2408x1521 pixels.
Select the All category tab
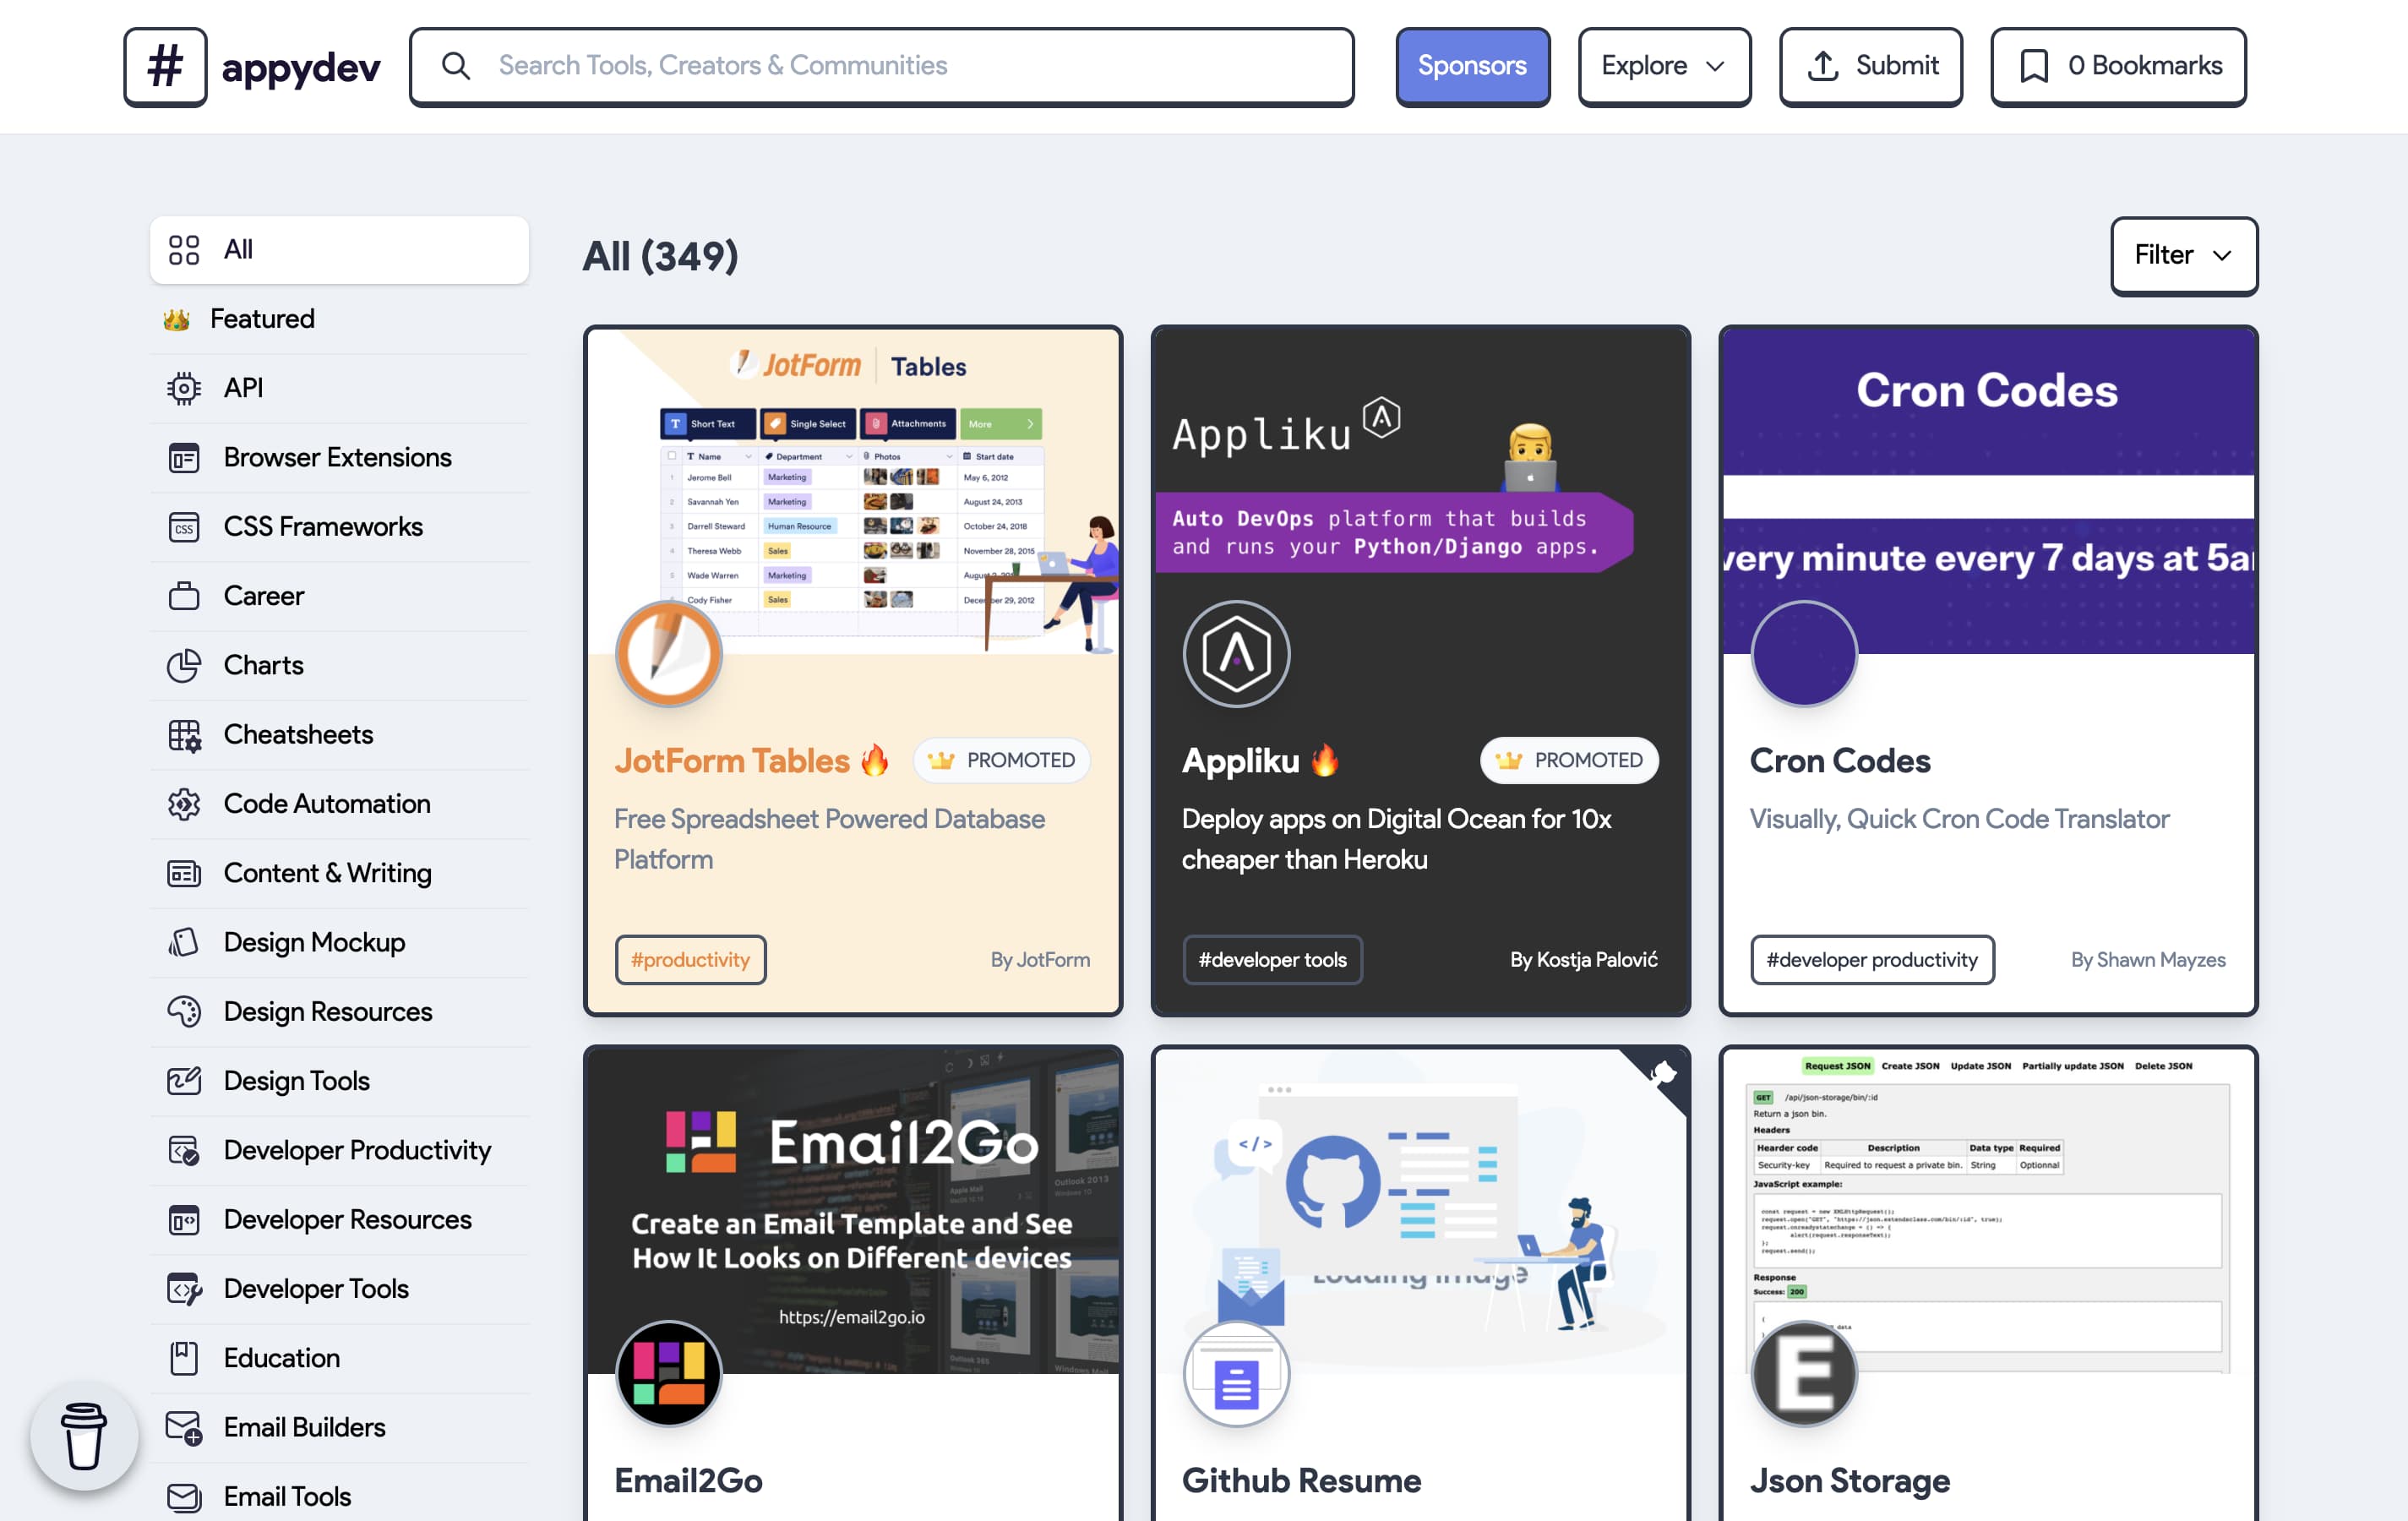click(338, 250)
